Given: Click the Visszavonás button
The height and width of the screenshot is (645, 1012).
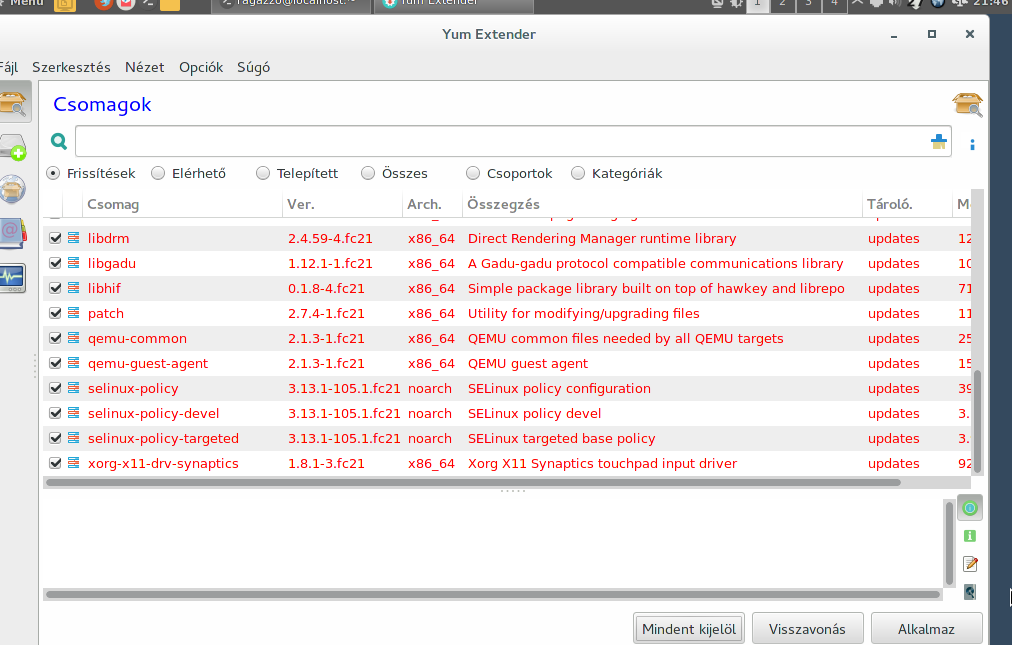Looking at the screenshot, I should tap(807, 629).
